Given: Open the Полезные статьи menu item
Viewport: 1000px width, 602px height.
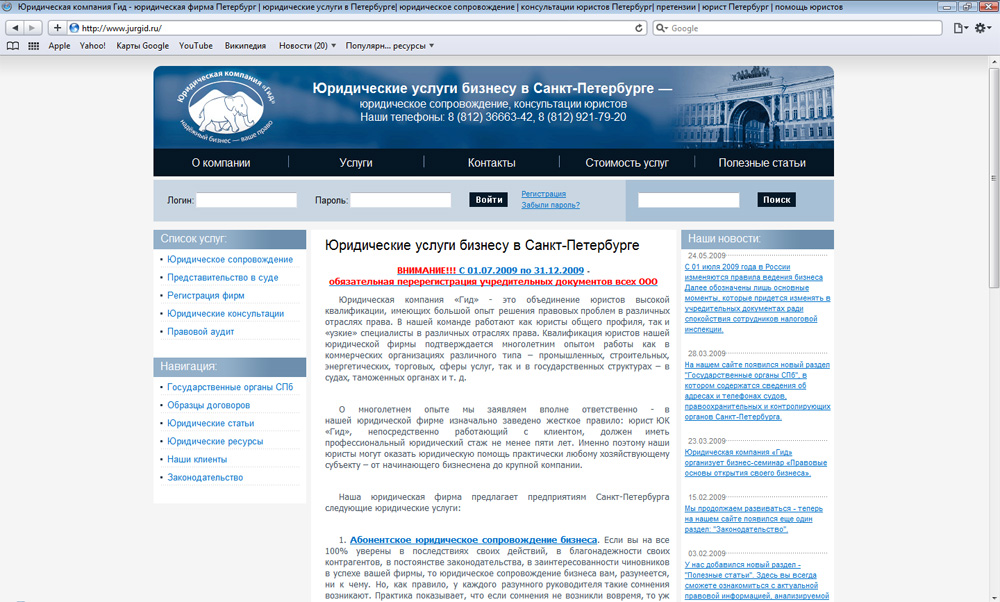Looking at the screenshot, I should 762,163.
